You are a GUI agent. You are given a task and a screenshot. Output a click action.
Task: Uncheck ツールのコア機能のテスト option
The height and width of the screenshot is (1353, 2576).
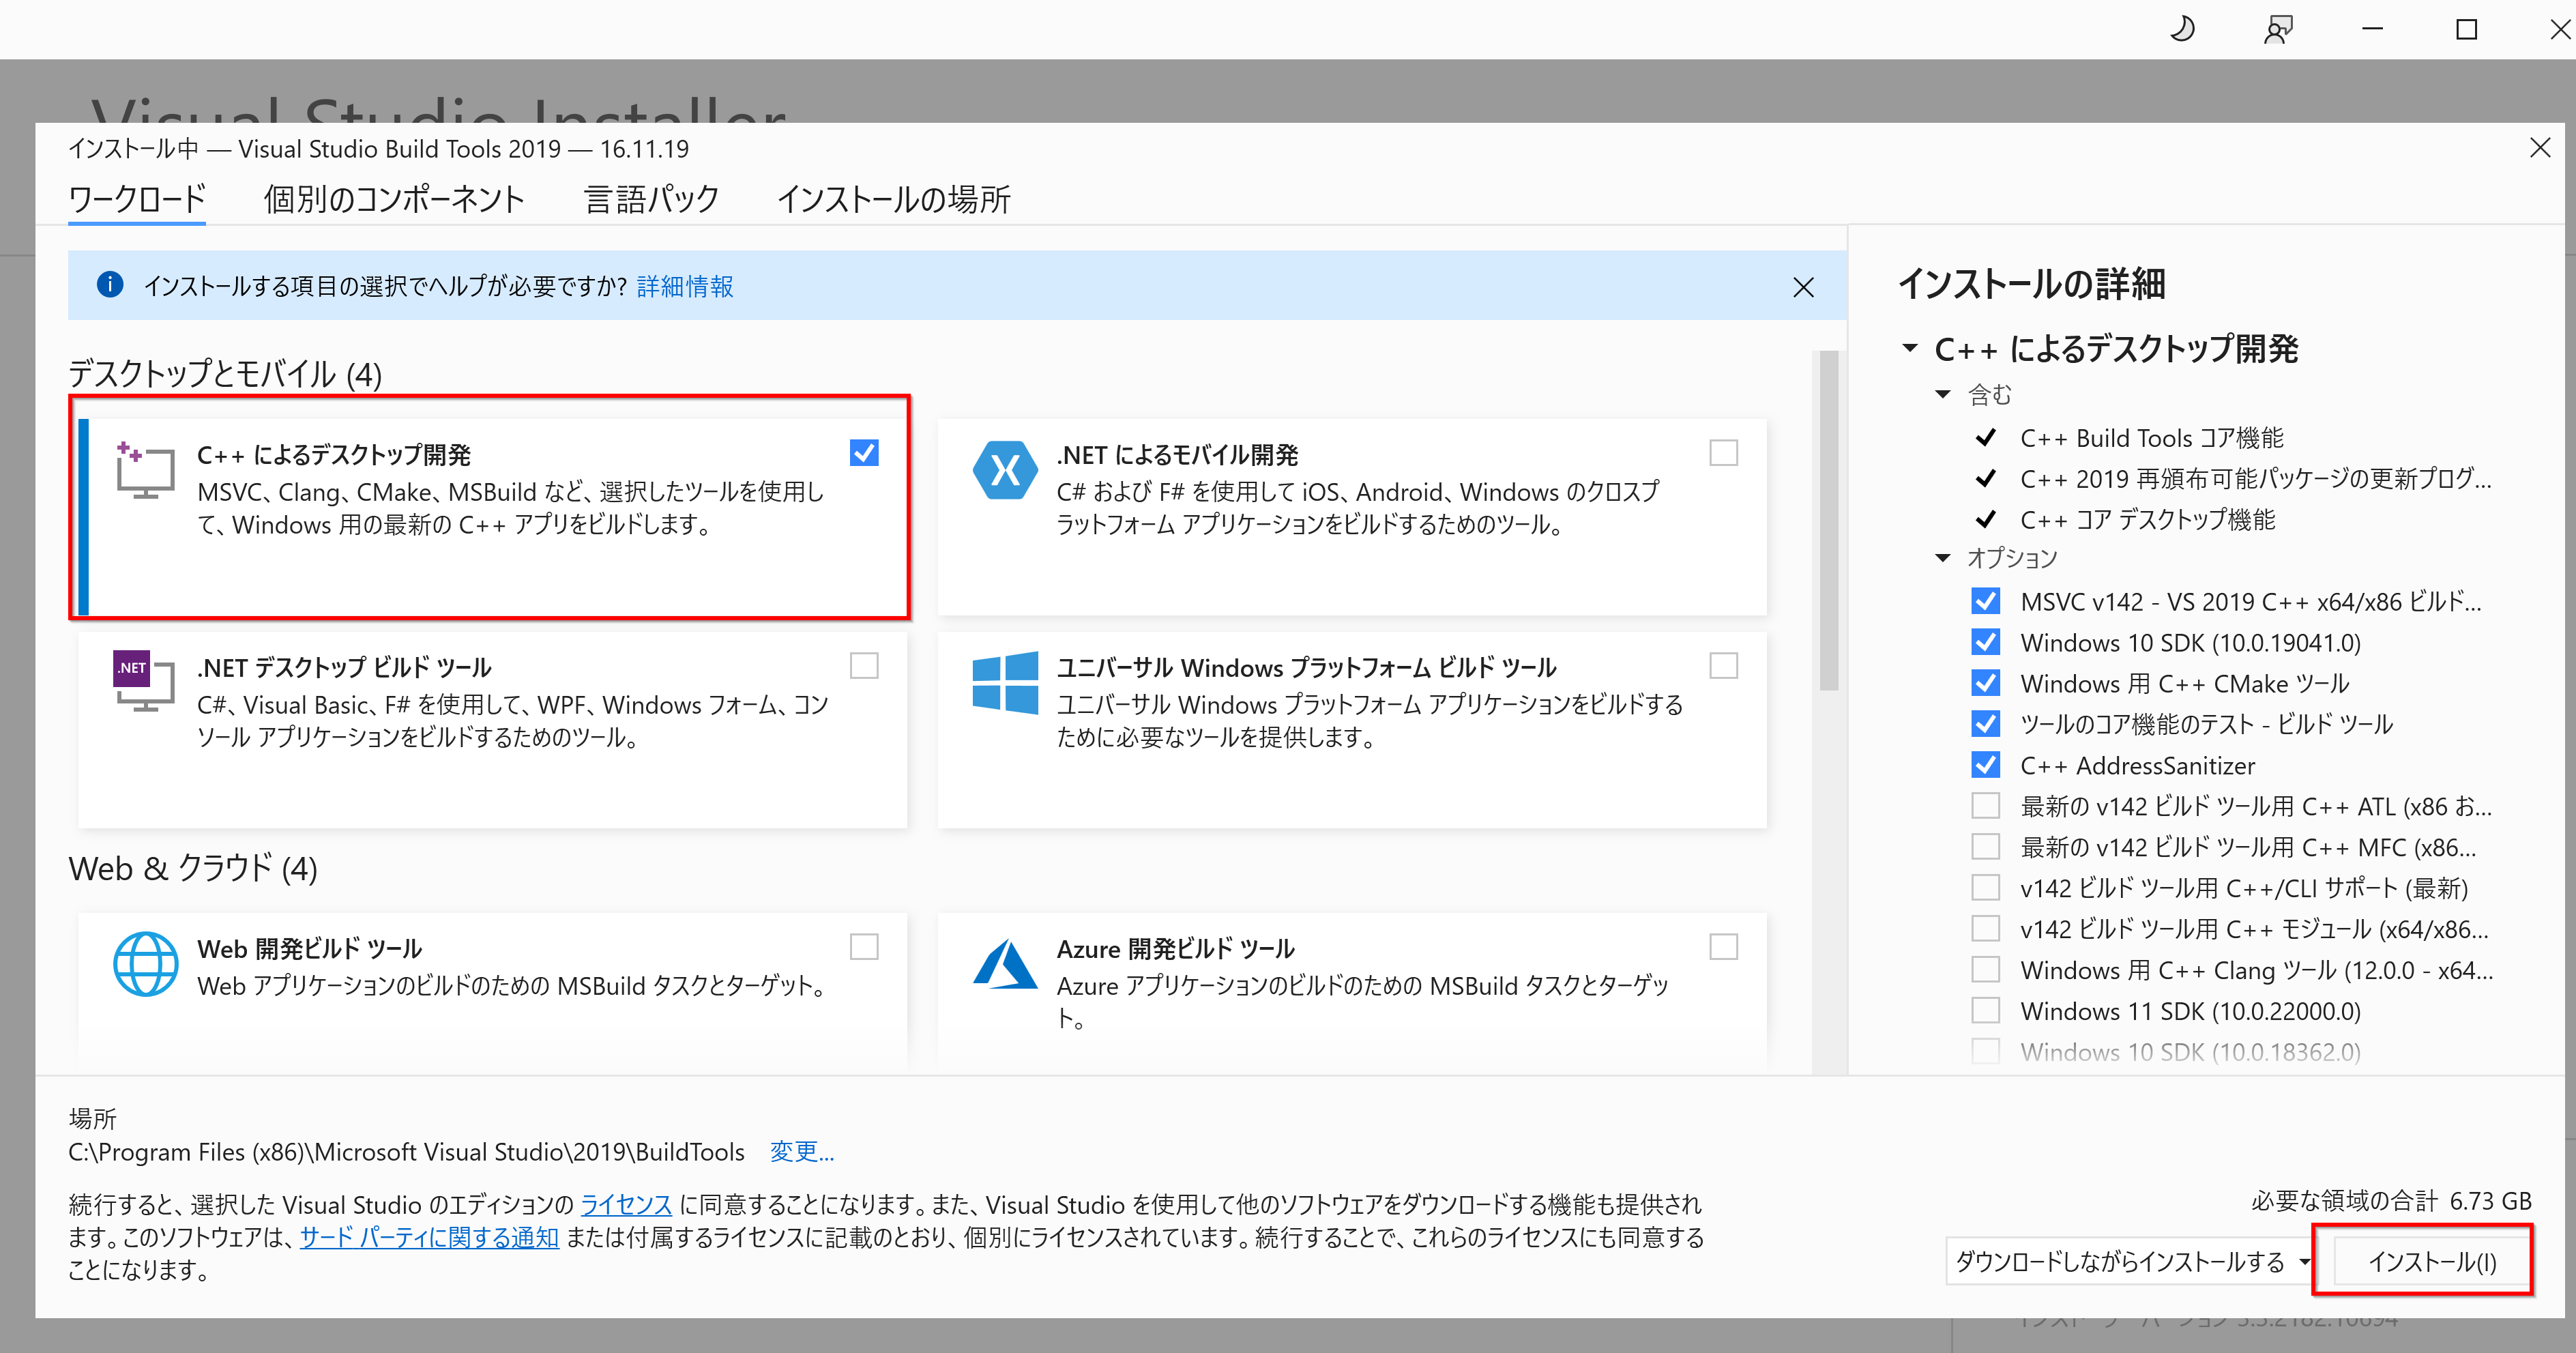pos(1985,724)
